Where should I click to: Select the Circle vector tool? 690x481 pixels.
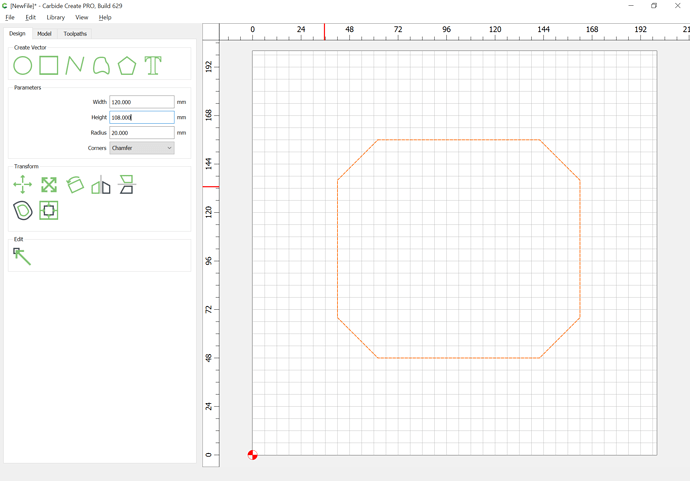click(x=22, y=66)
